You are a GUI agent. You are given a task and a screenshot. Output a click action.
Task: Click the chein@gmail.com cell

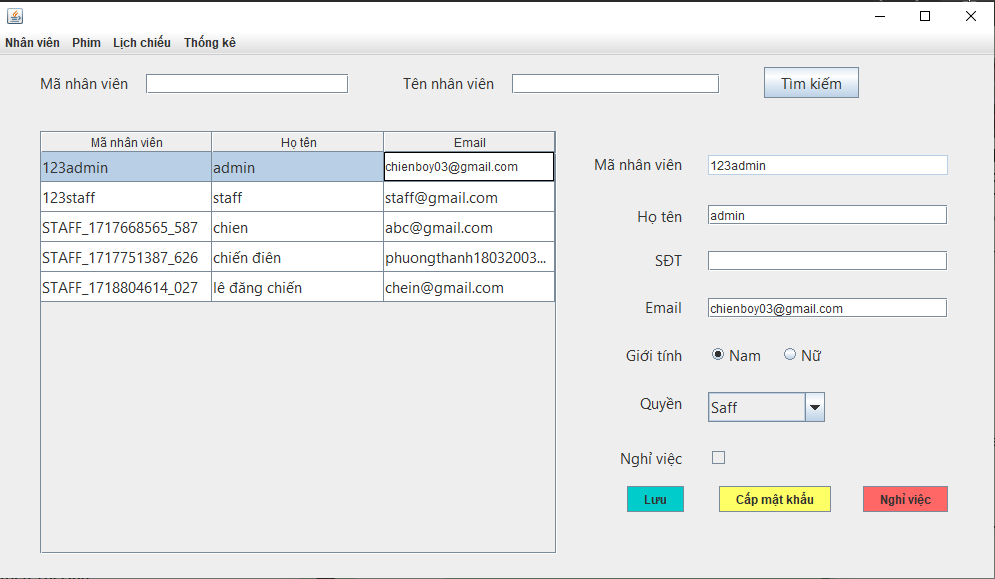pyautogui.click(x=469, y=287)
